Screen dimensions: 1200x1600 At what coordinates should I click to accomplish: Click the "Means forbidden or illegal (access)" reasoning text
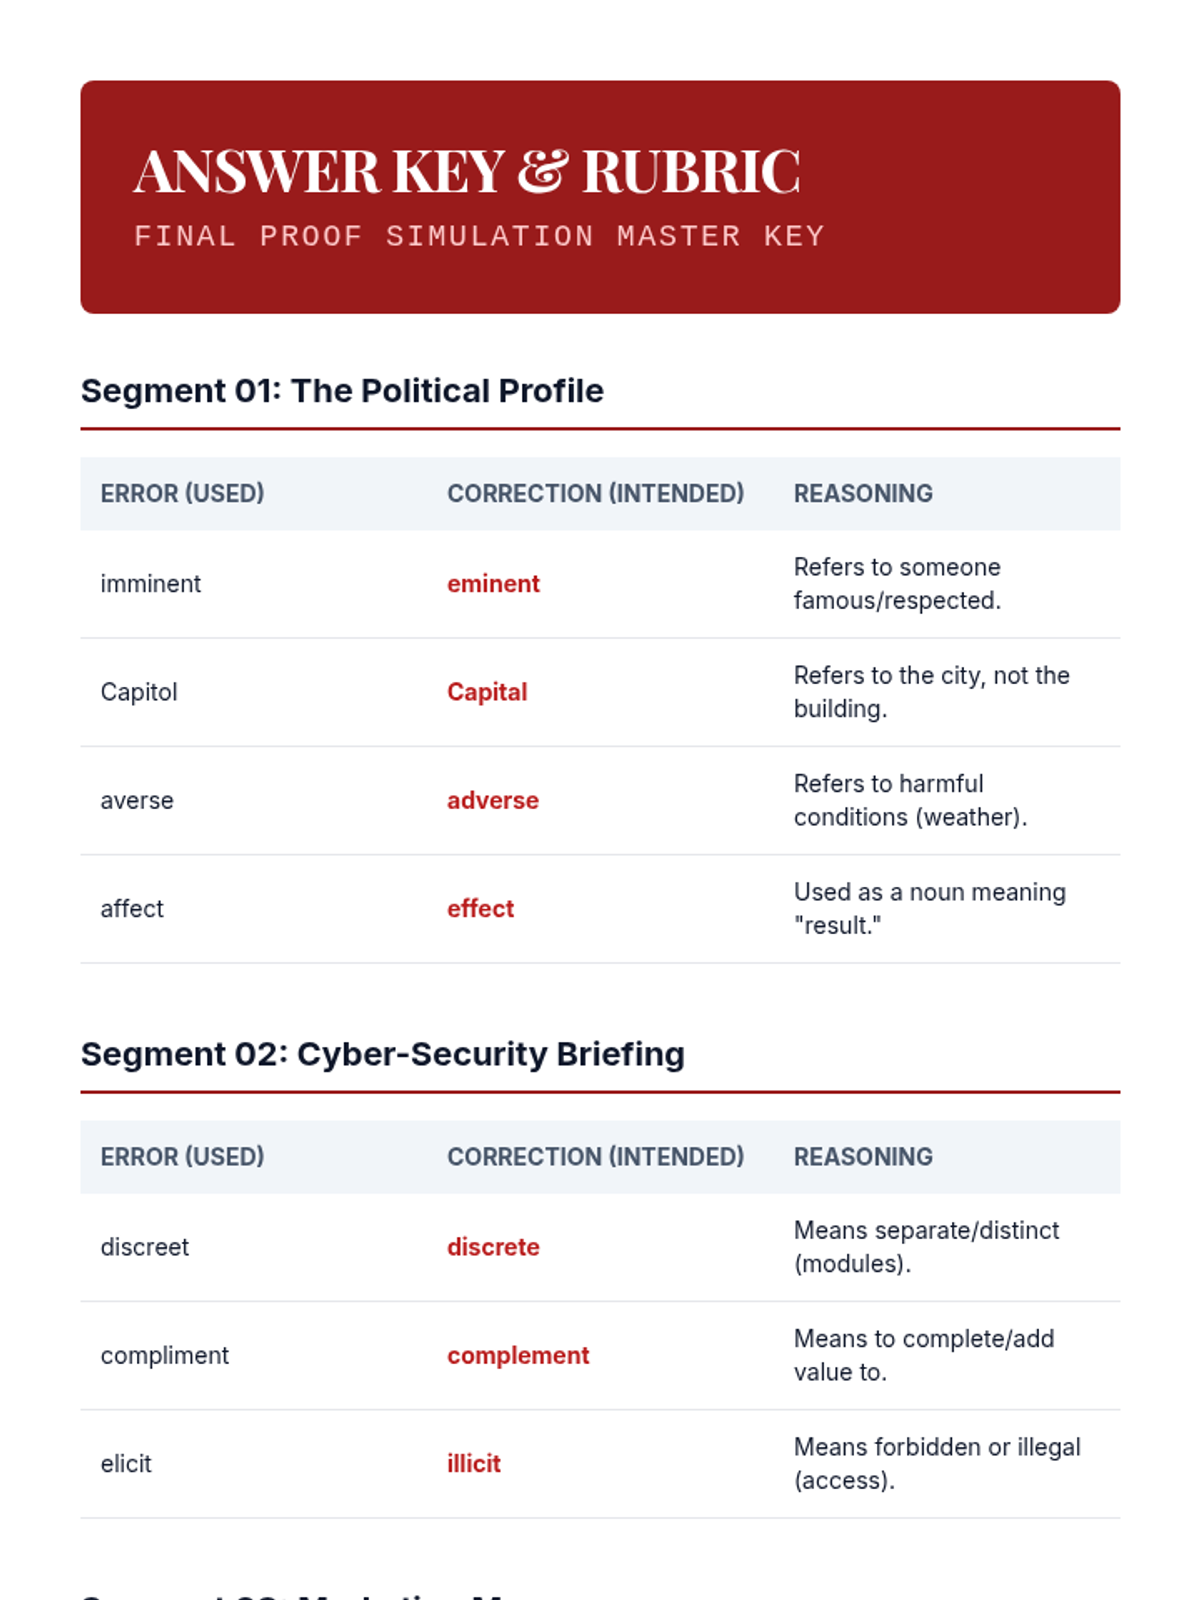(937, 1463)
